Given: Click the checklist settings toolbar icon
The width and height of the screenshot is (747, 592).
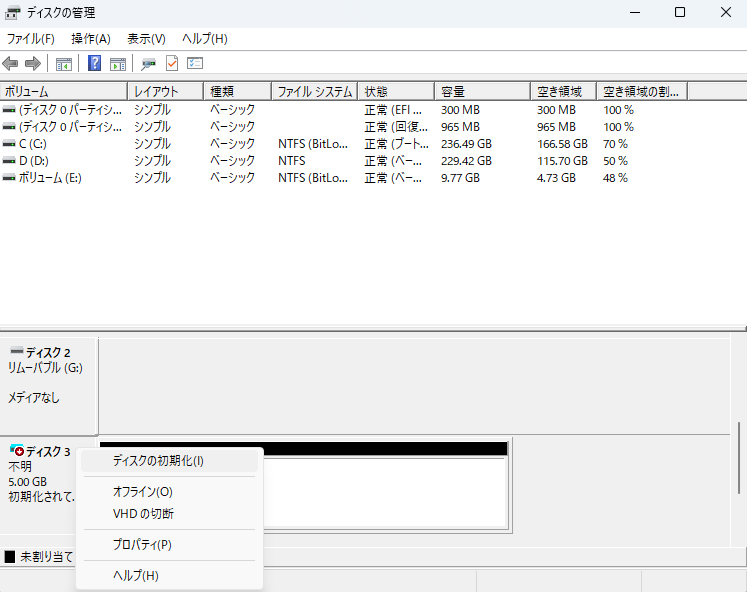Looking at the screenshot, I should click(195, 63).
